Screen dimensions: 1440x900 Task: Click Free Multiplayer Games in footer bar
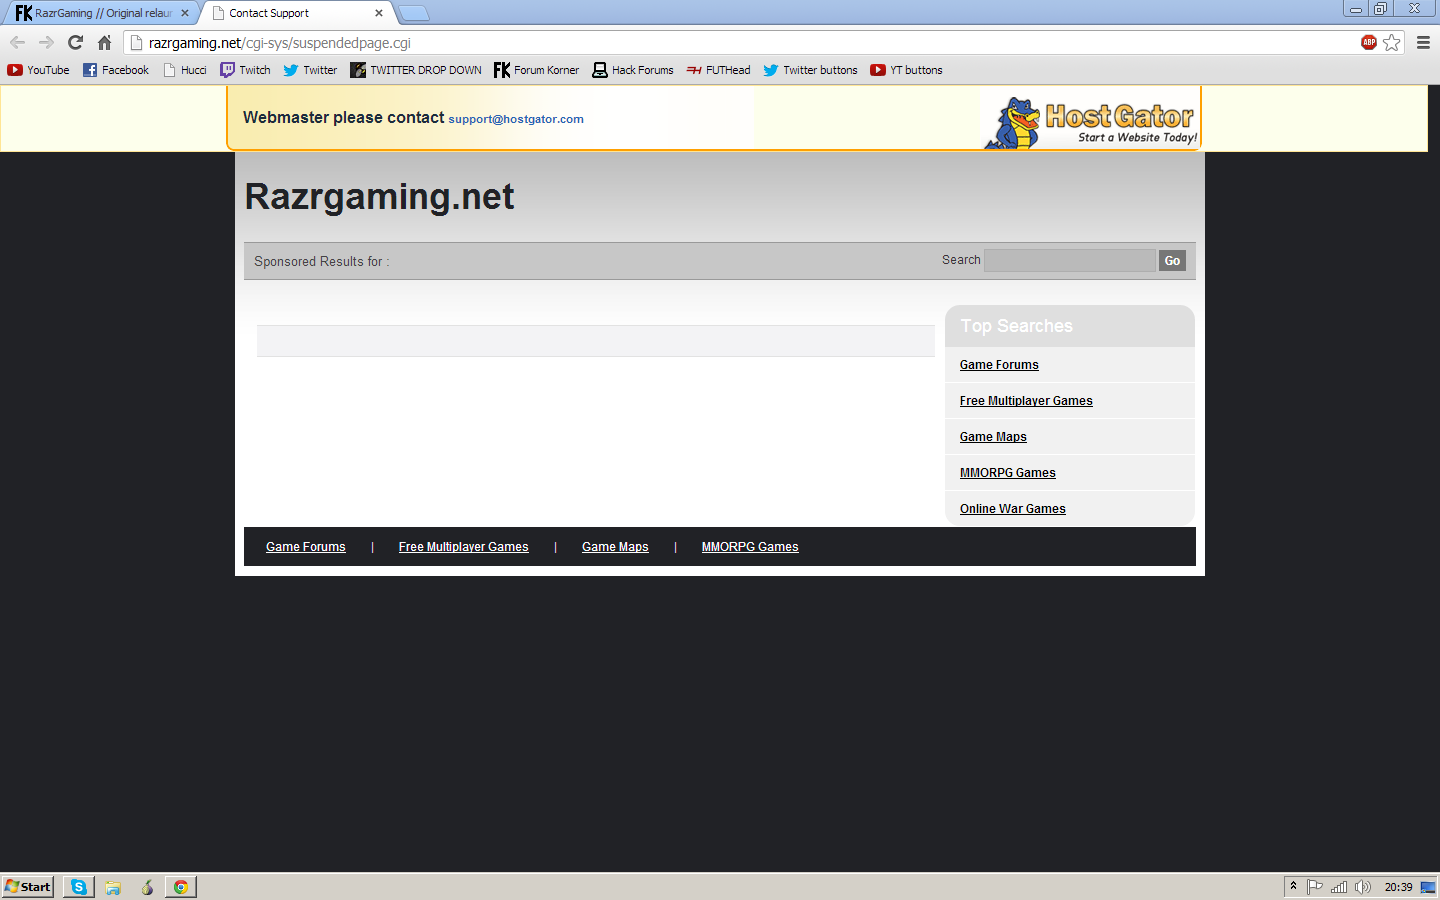point(464,547)
